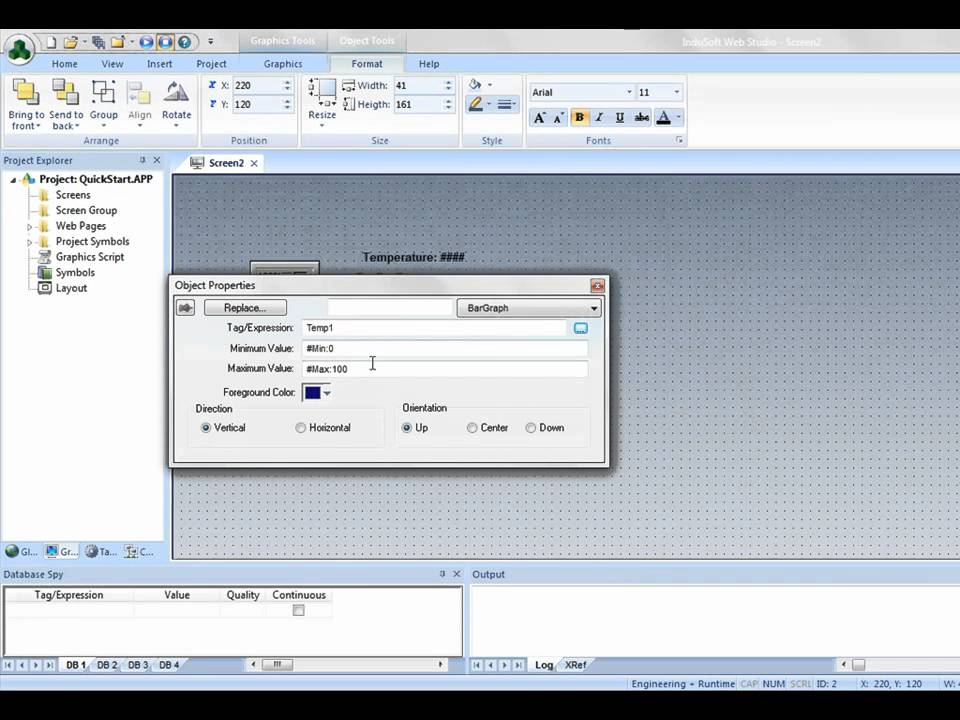Image resolution: width=960 pixels, height=720 pixels.
Task: Open the Insert ribbon tab
Action: point(159,64)
